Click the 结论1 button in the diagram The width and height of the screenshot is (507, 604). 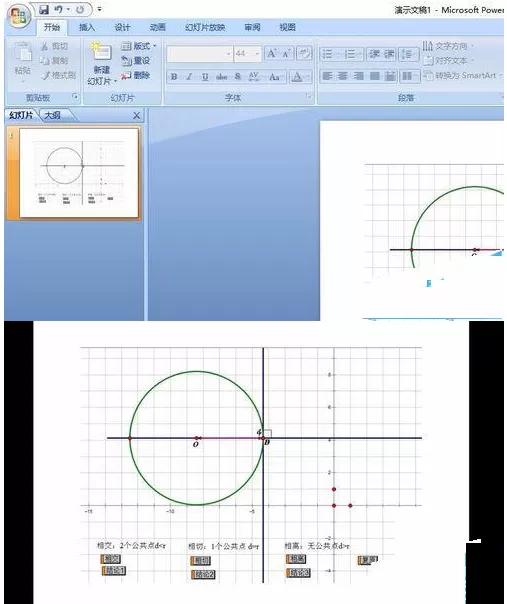coord(114,570)
